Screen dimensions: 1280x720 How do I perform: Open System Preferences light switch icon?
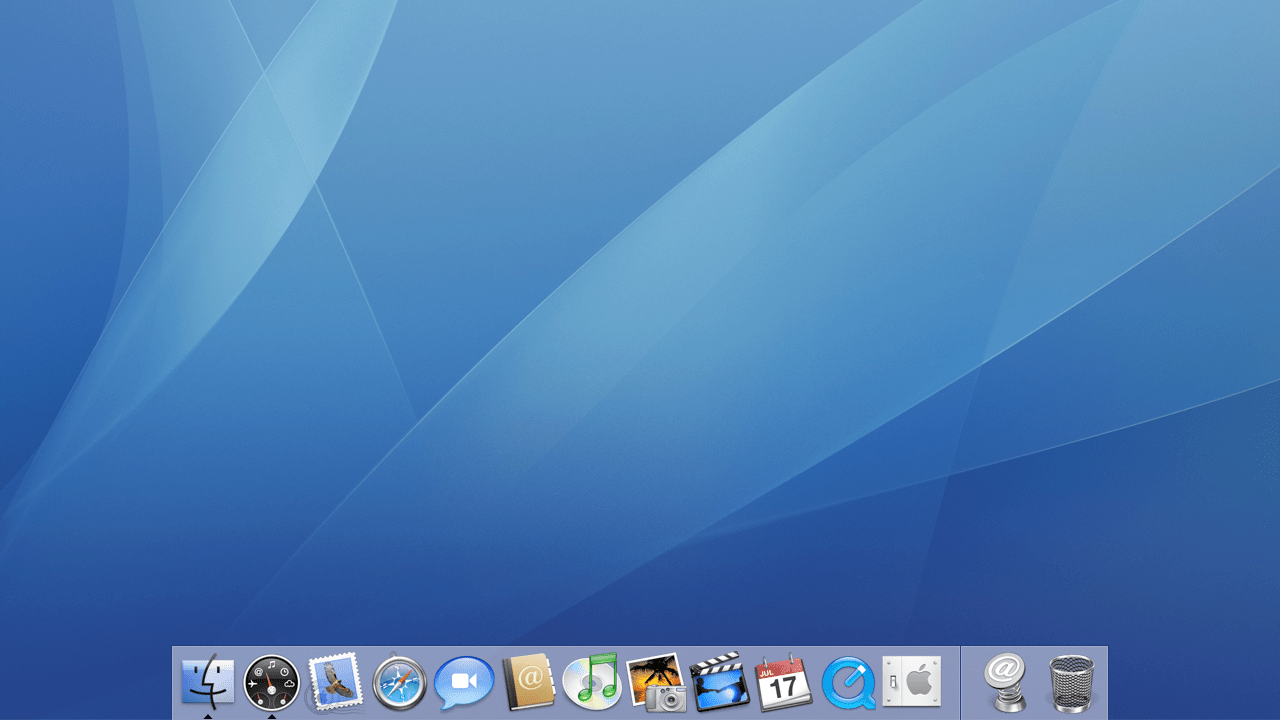point(912,682)
